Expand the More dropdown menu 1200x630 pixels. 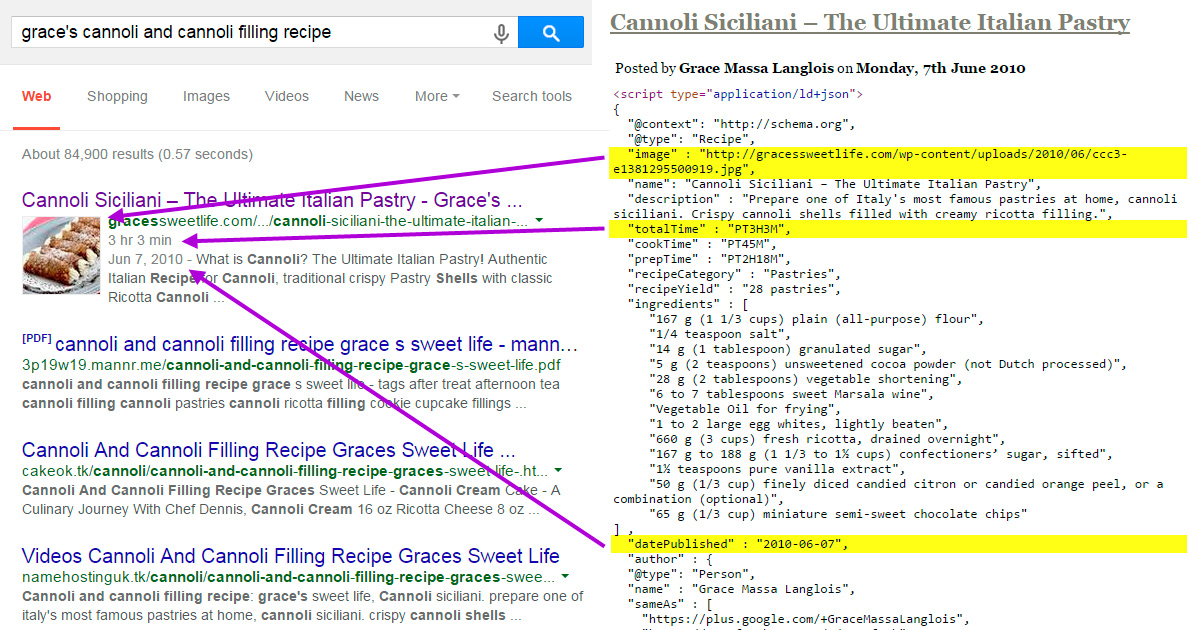tap(437, 97)
